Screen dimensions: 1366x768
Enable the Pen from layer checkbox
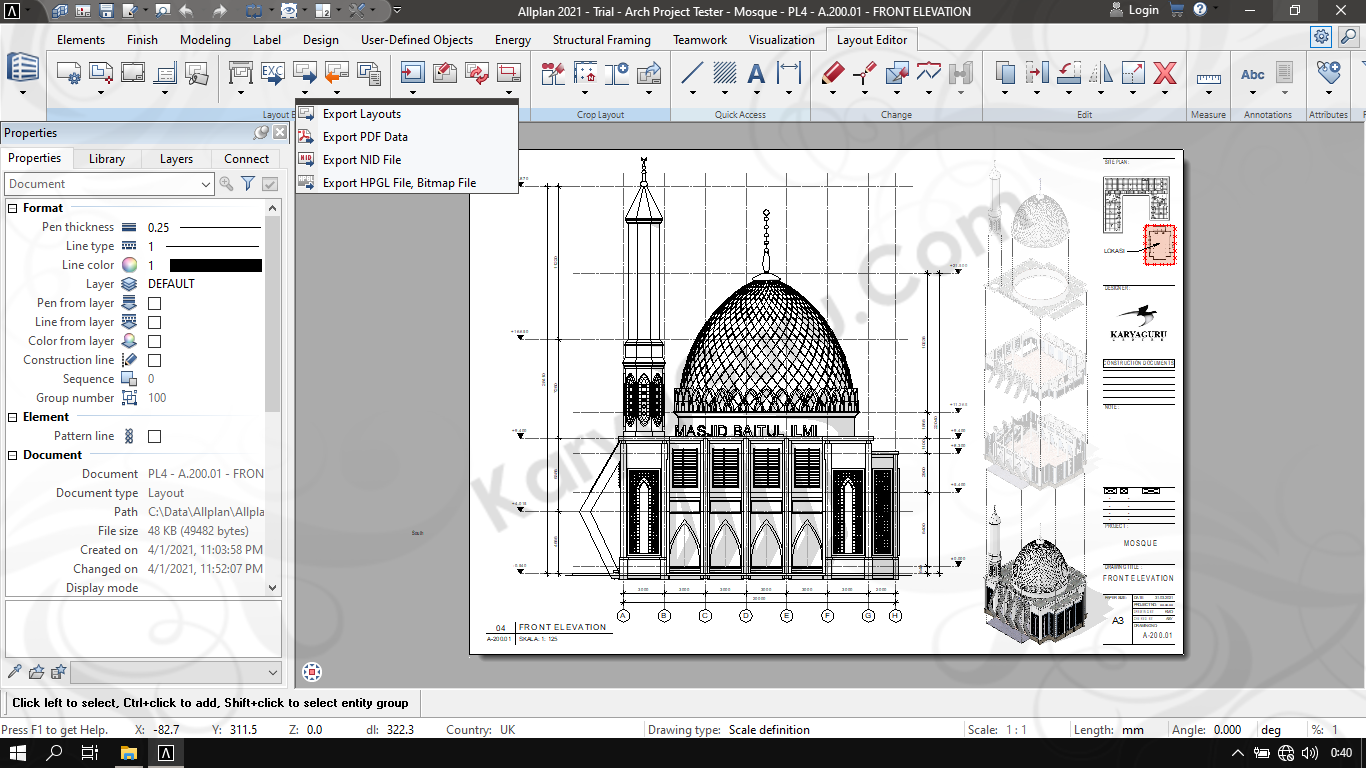(155, 303)
